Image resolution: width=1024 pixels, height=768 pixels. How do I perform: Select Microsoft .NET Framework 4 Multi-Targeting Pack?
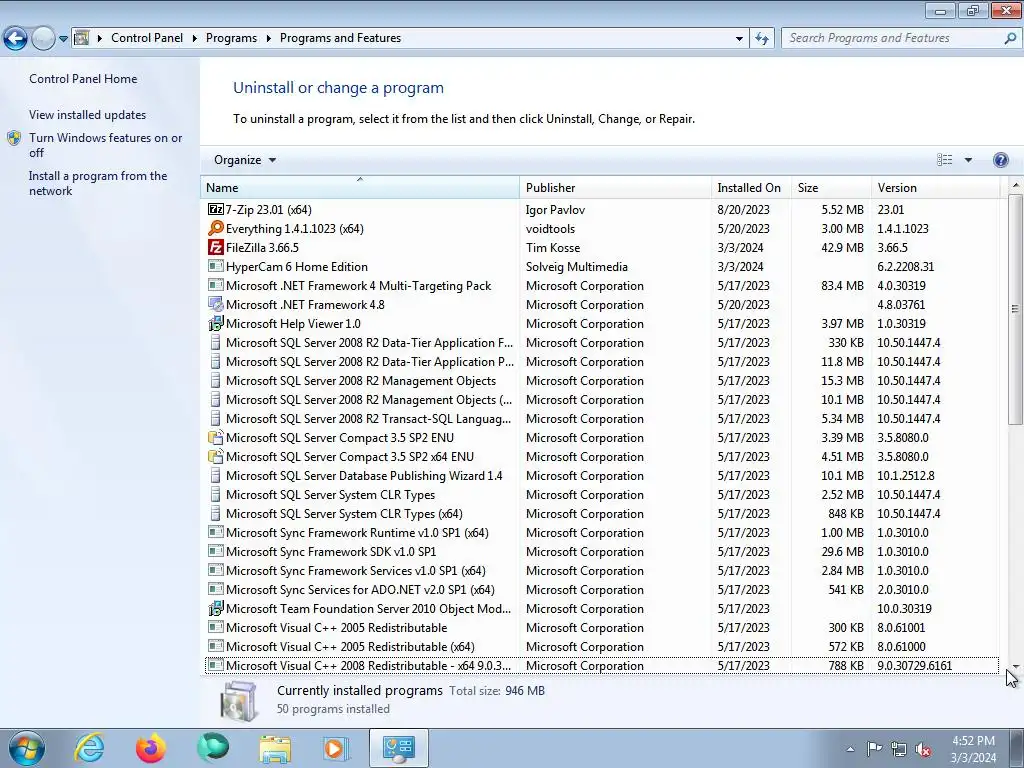click(601, 285)
